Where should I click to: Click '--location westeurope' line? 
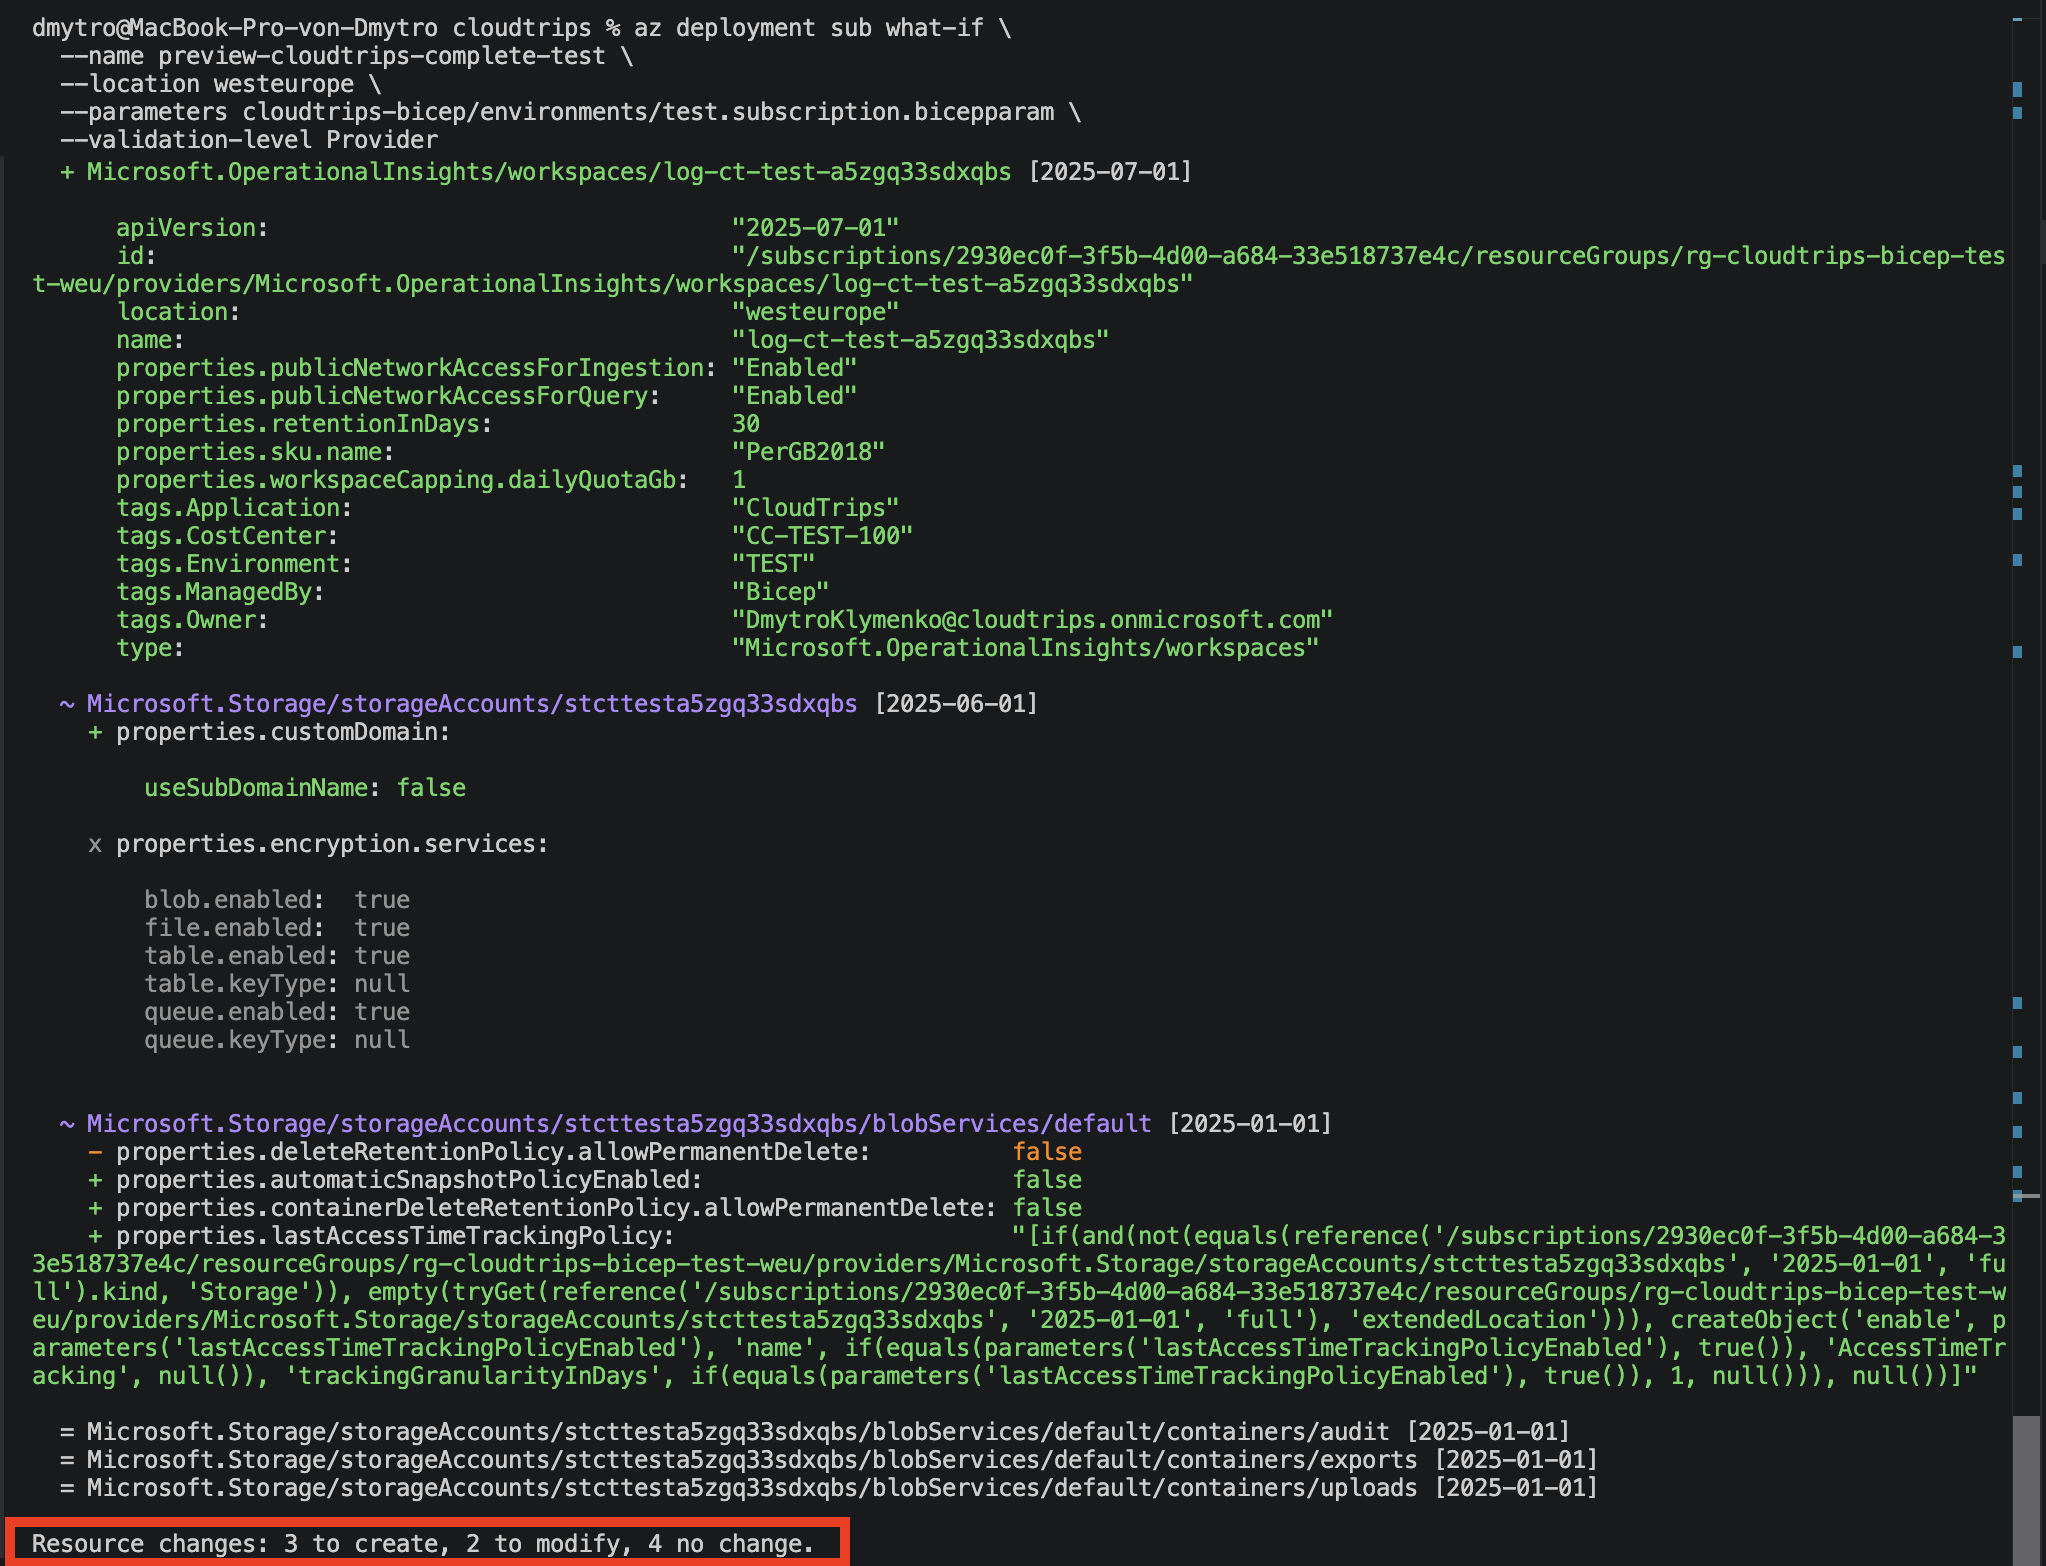tap(220, 84)
